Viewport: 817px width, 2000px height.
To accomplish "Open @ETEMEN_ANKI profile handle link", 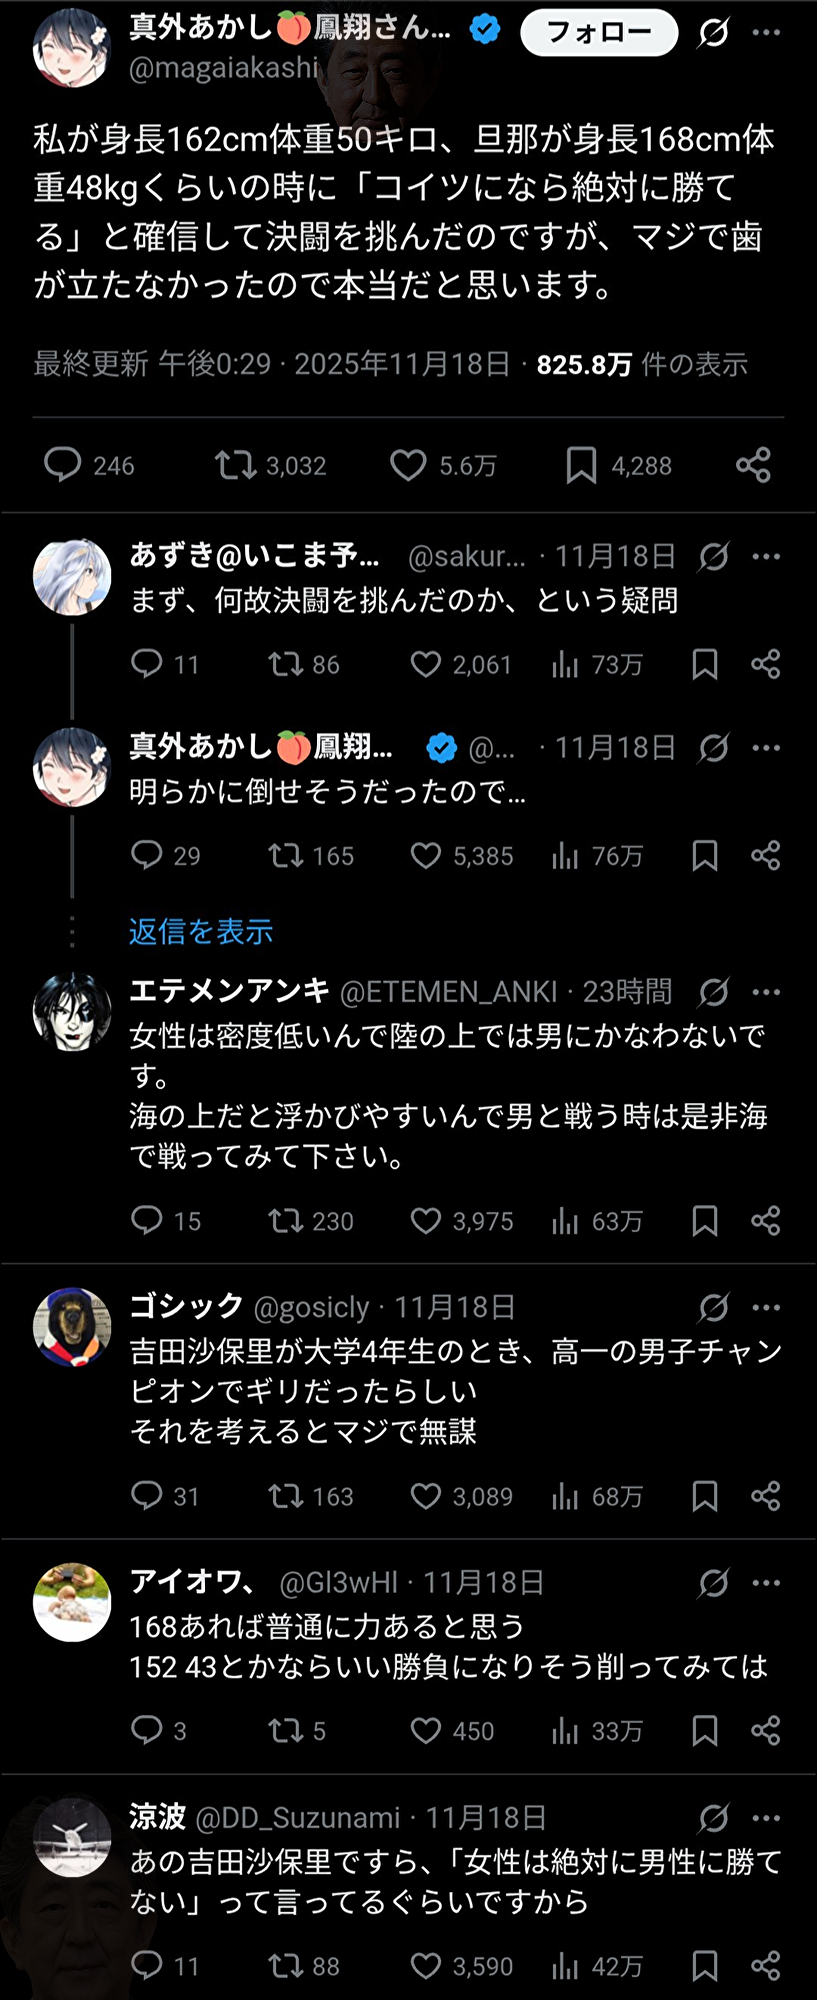I will [448, 992].
